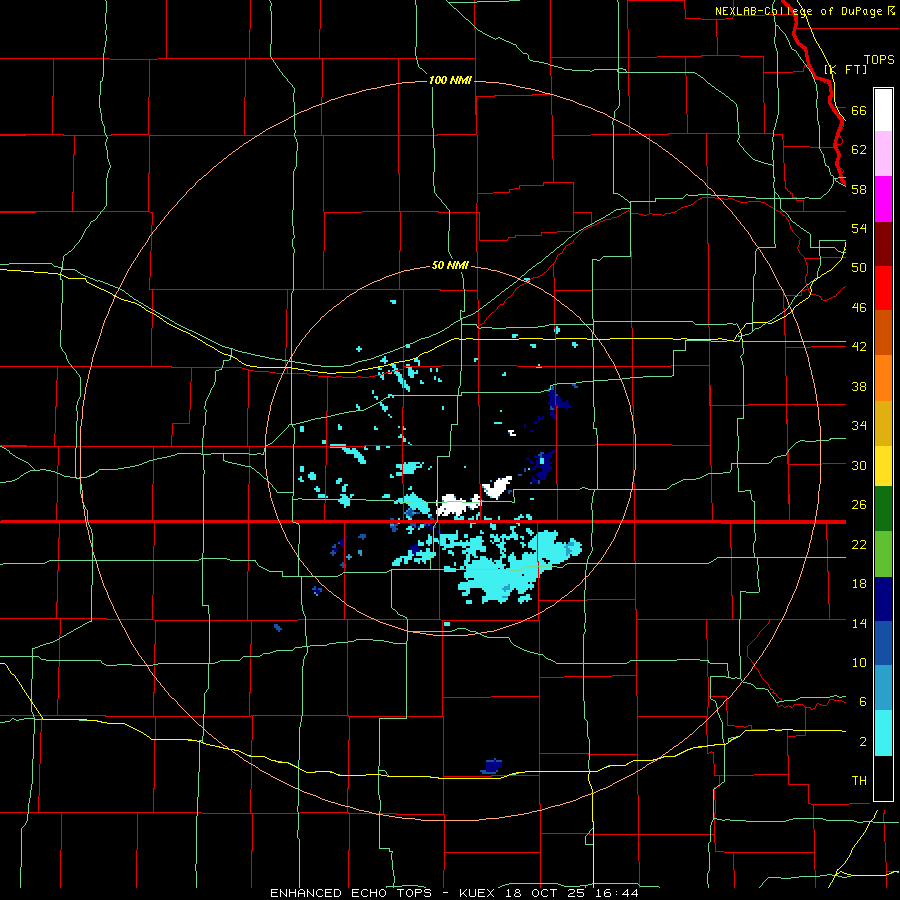
Task: Click the '26' legend value
Action: pos(859,505)
